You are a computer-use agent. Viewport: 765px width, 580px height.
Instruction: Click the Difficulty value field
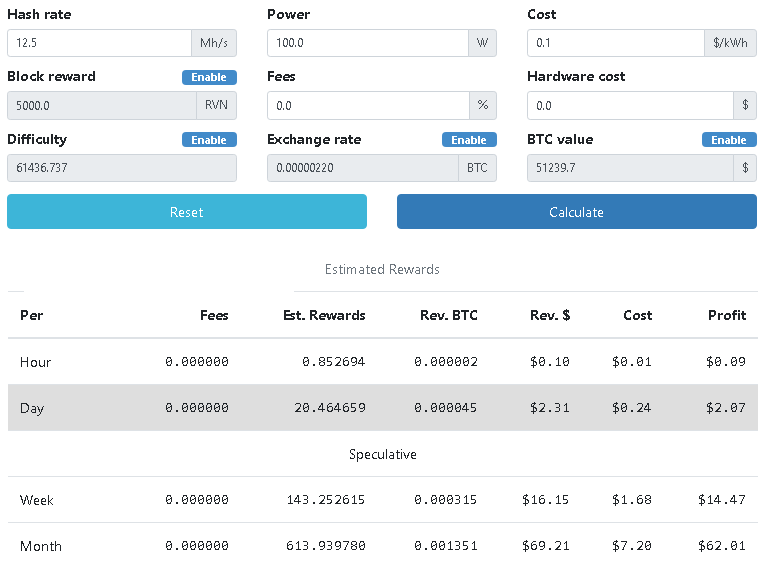pyautogui.click(x=122, y=168)
